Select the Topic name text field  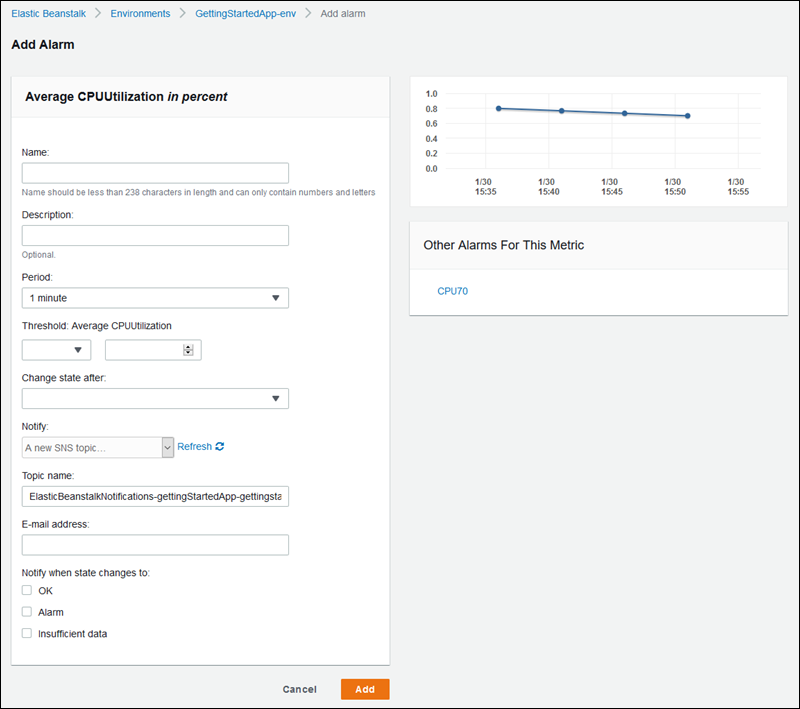click(x=155, y=496)
